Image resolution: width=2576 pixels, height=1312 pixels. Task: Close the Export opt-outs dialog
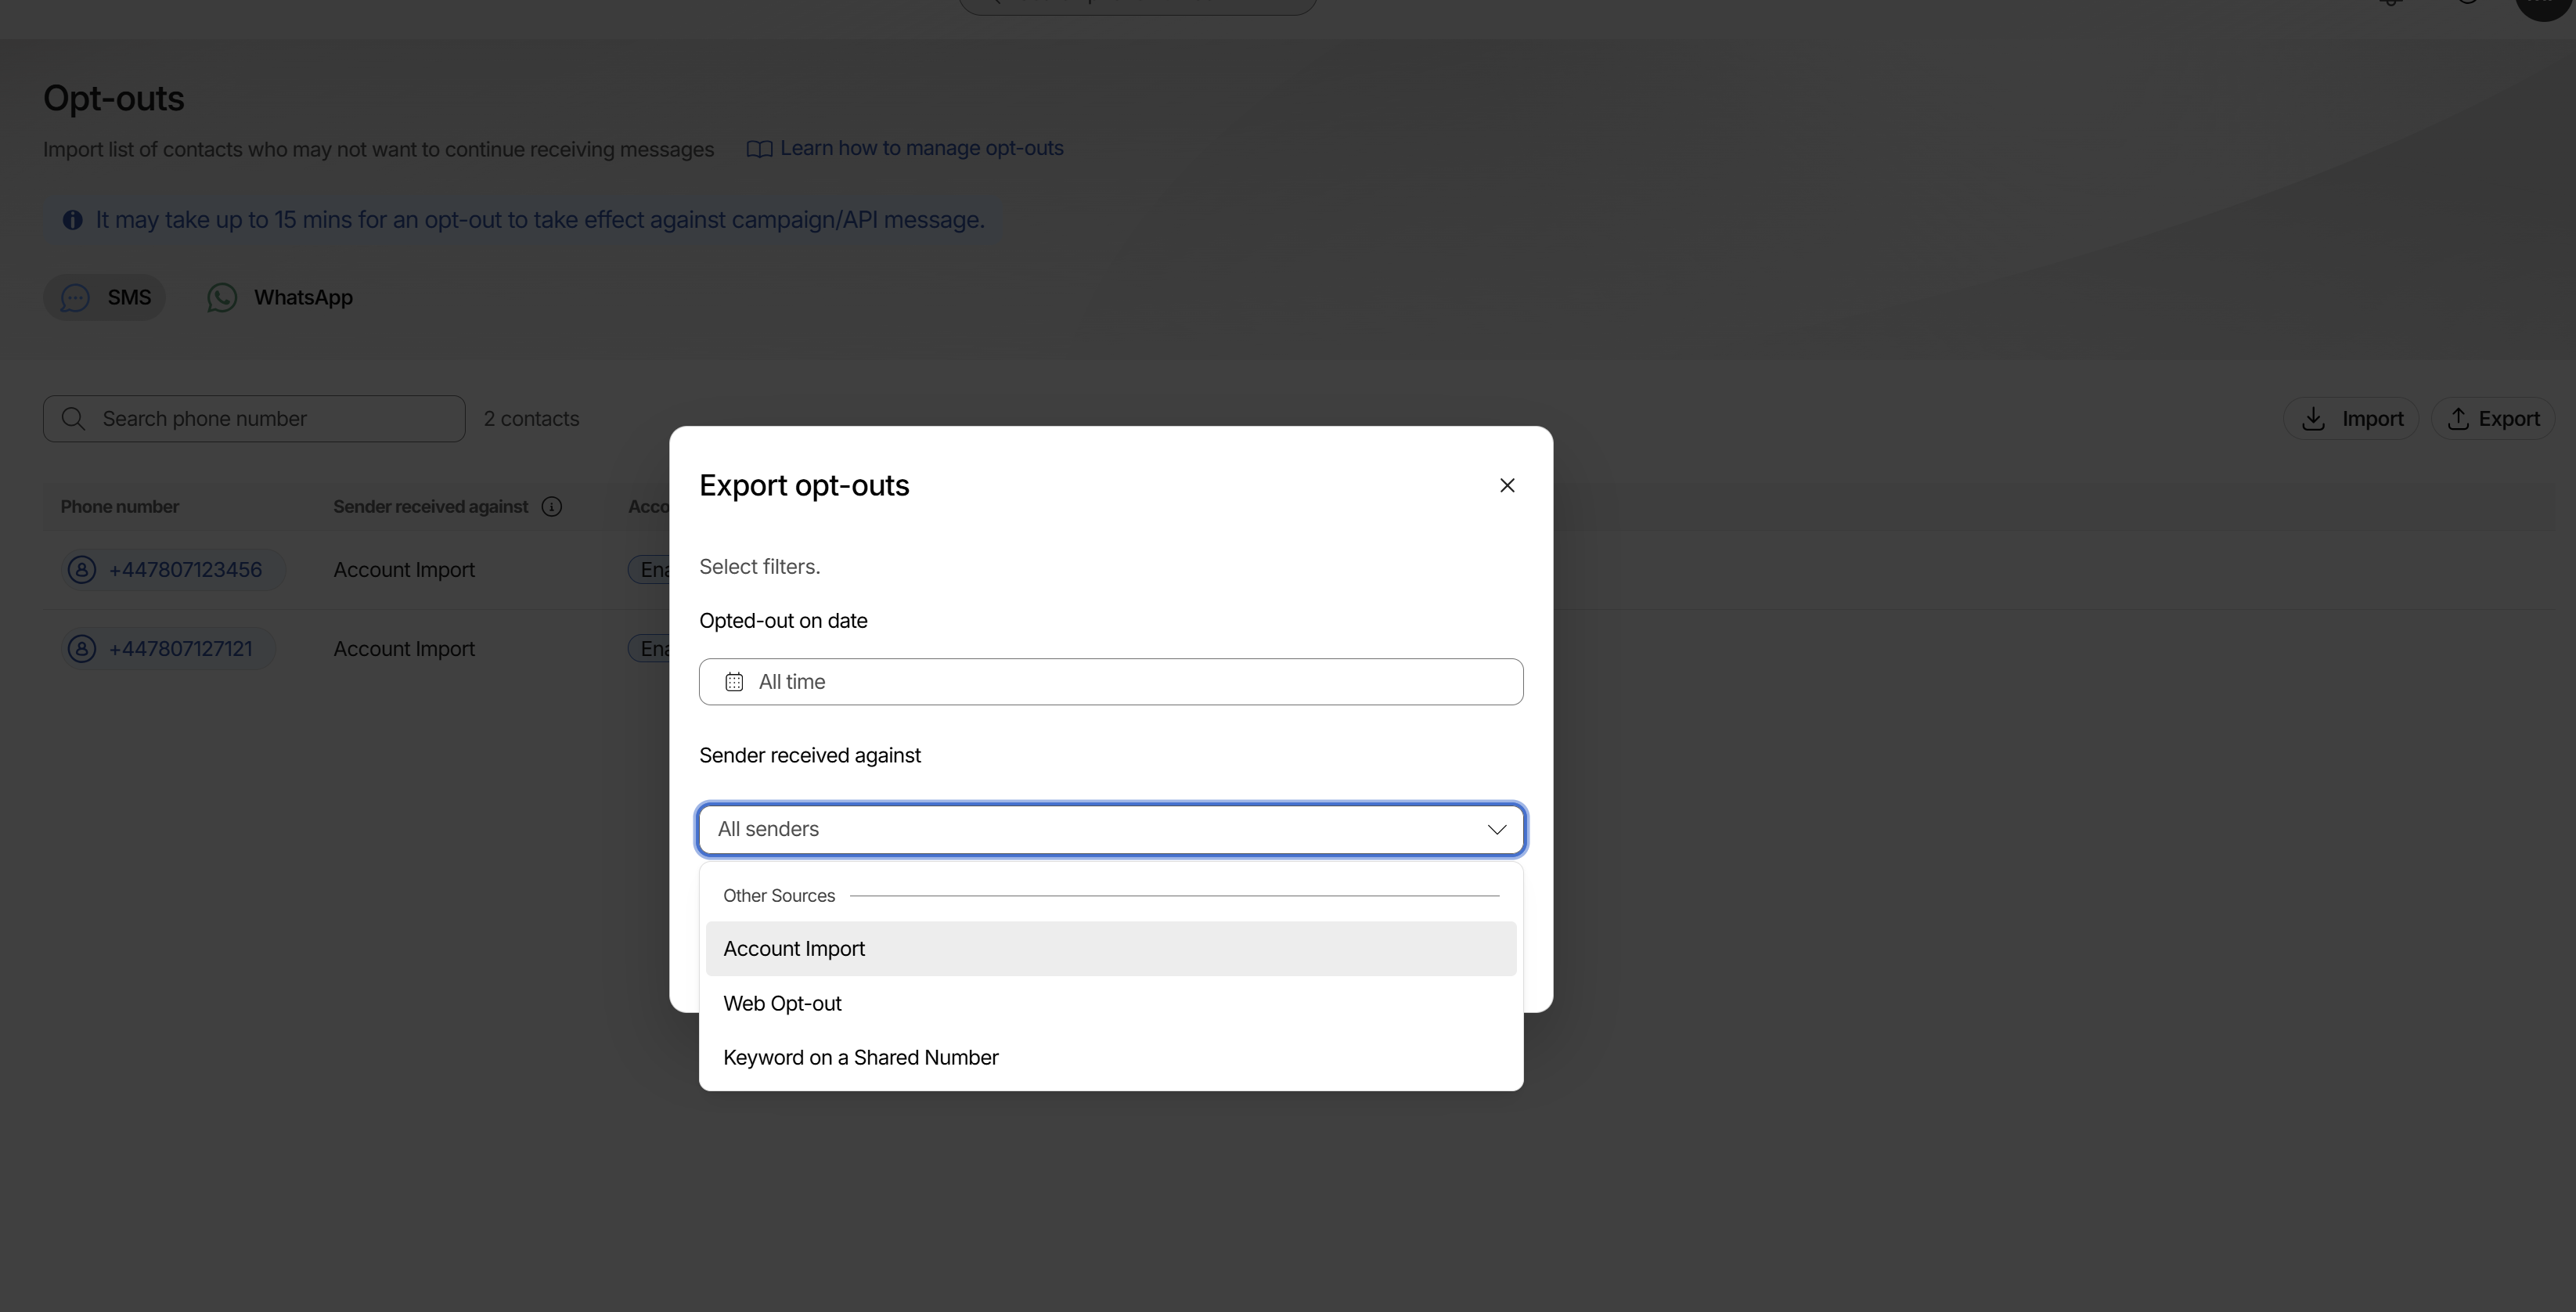1507,485
